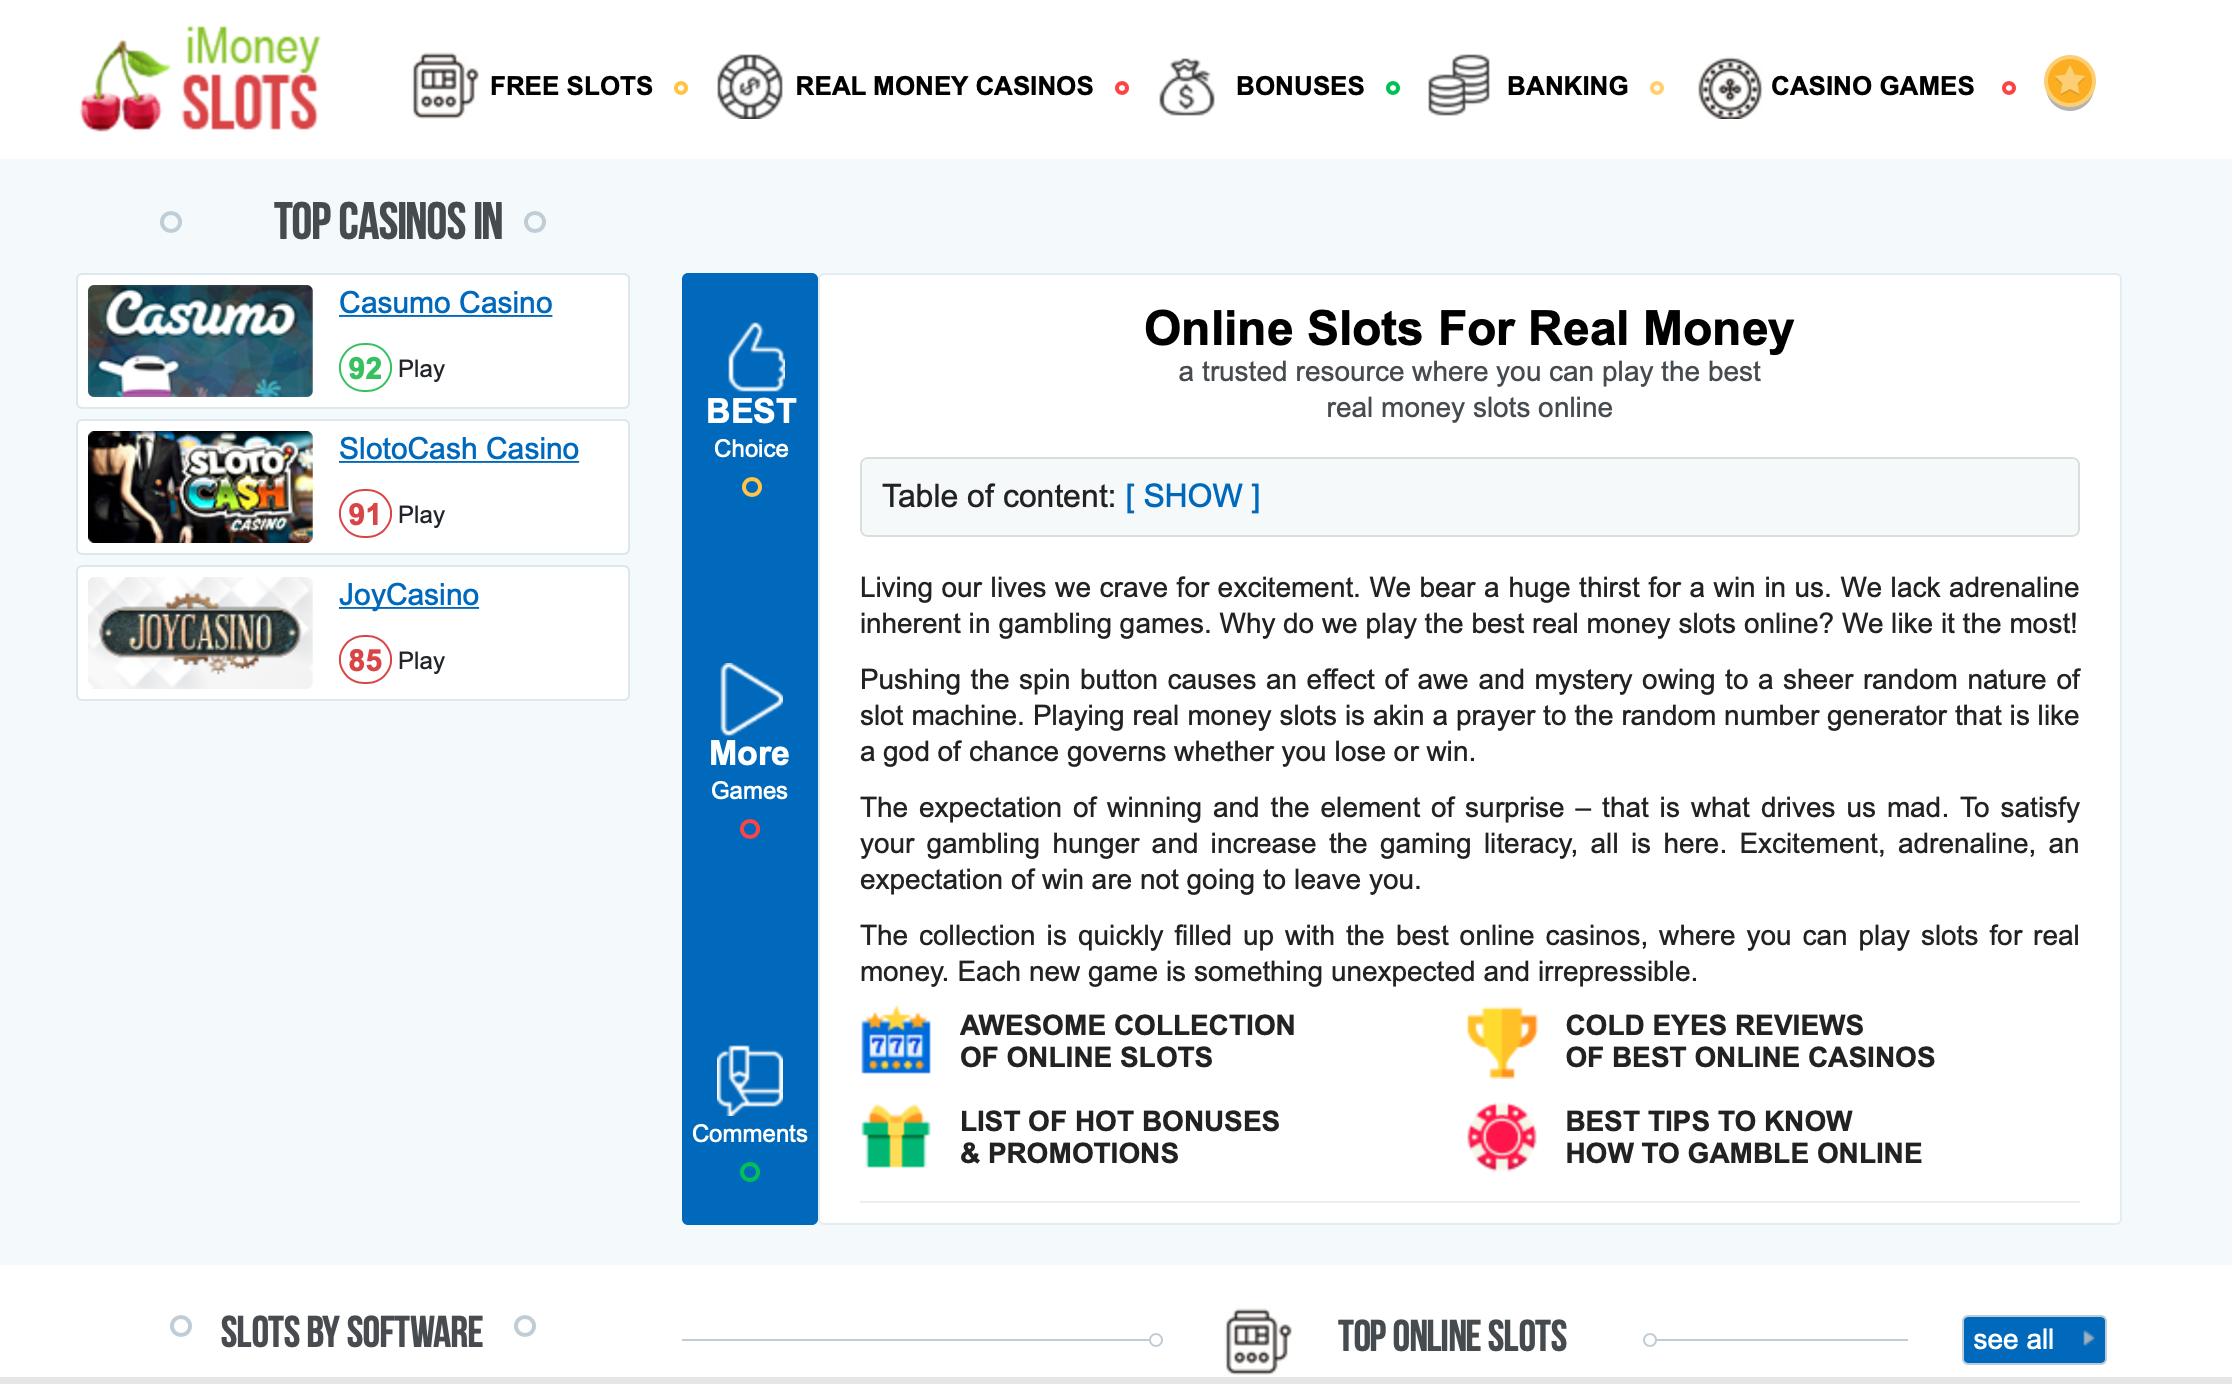This screenshot has height=1384, width=2232.
Task: Open the Bonuses menu item
Action: 1299,86
